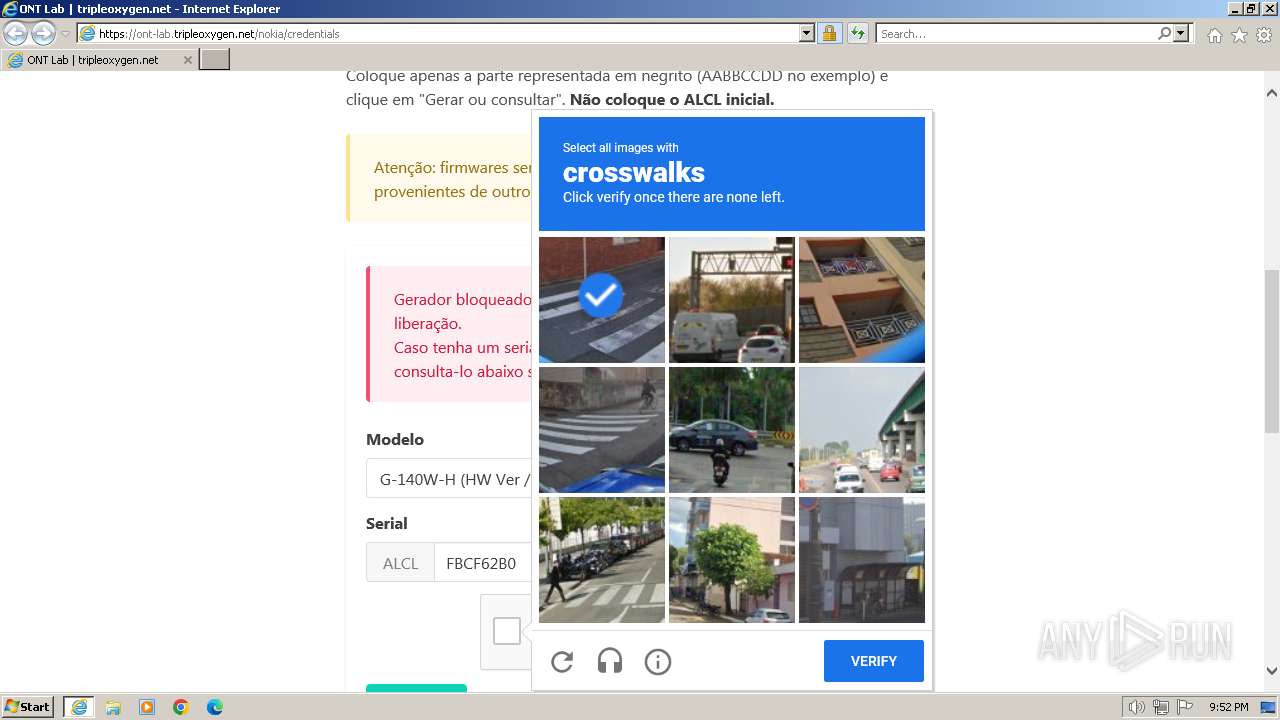This screenshot has width=1280, height=720.
Task: Launch Edge from the taskbar
Action: 215,707
